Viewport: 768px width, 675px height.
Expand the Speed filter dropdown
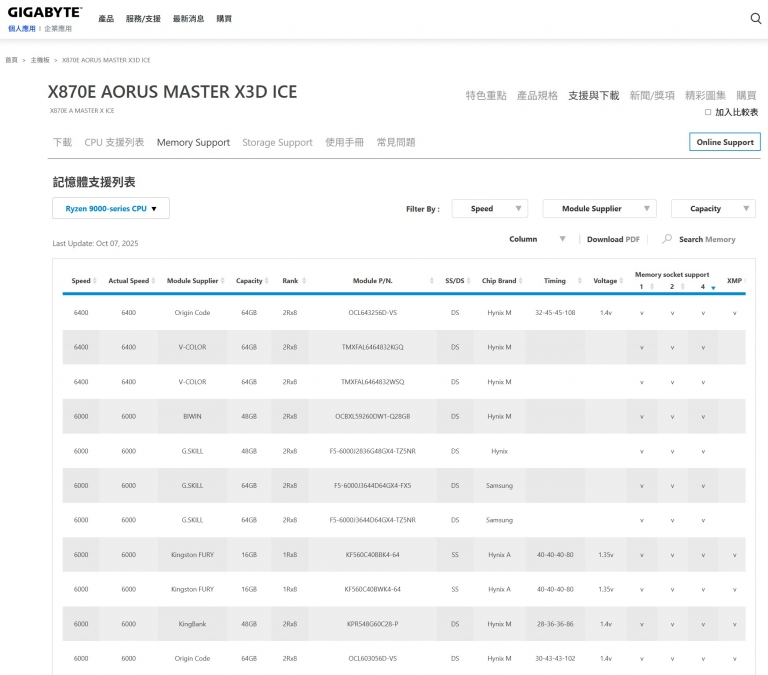[489, 208]
